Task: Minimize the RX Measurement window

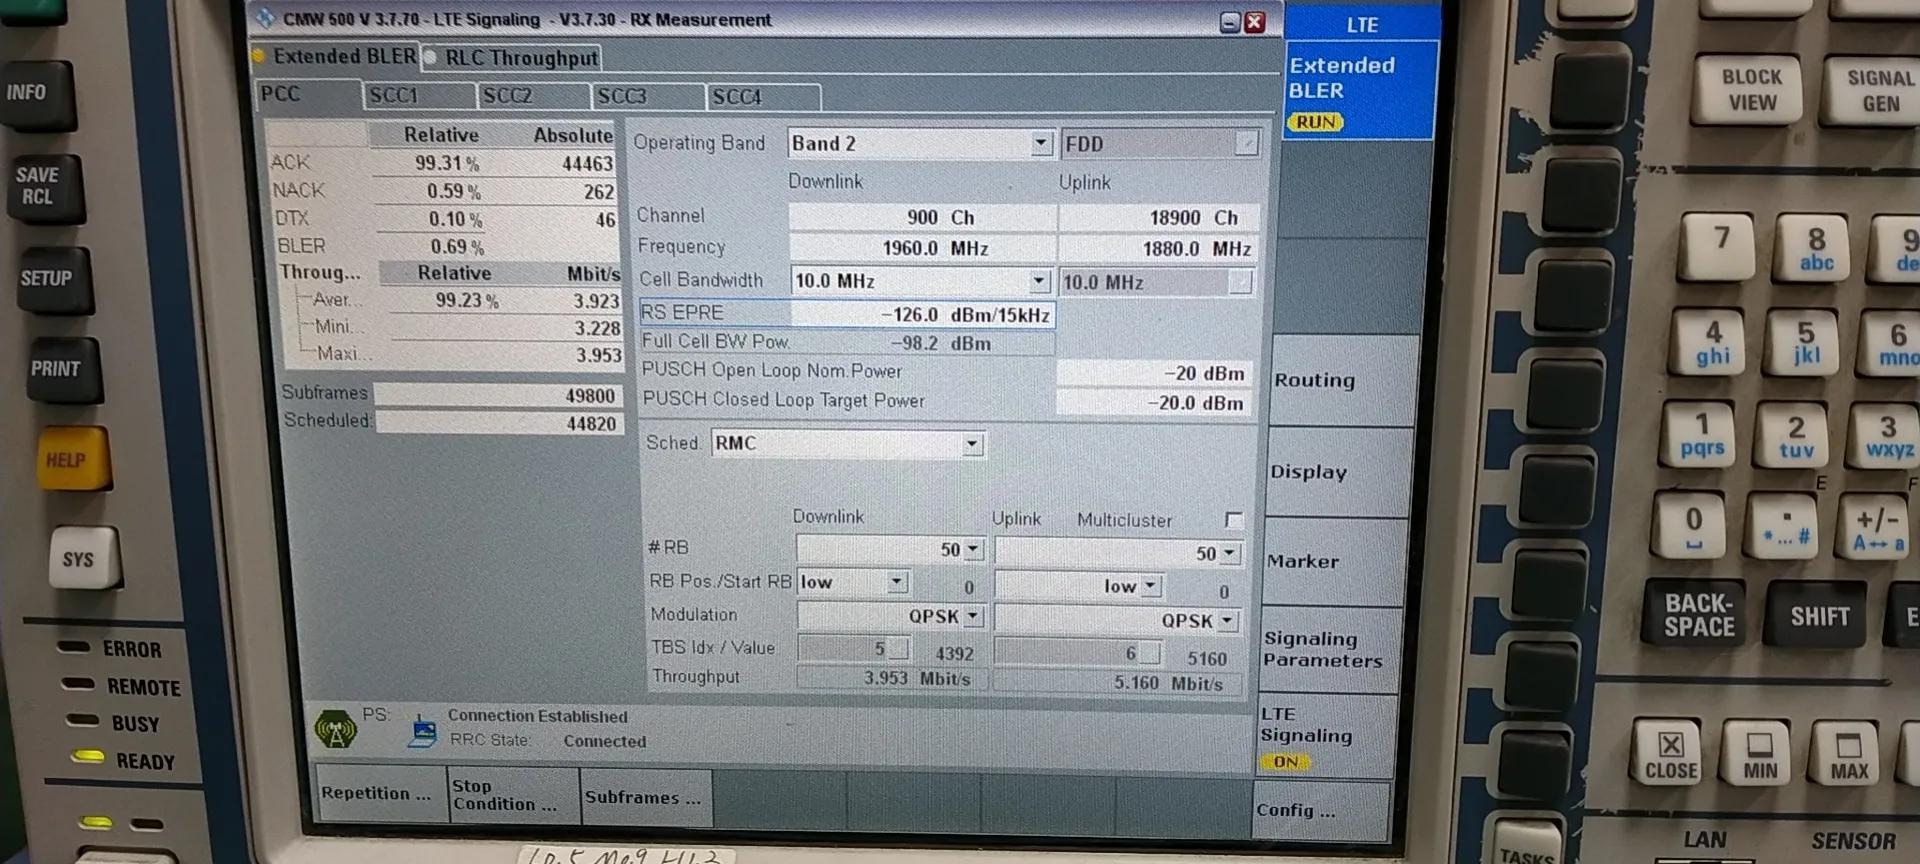Action: [x=1230, y=22]
